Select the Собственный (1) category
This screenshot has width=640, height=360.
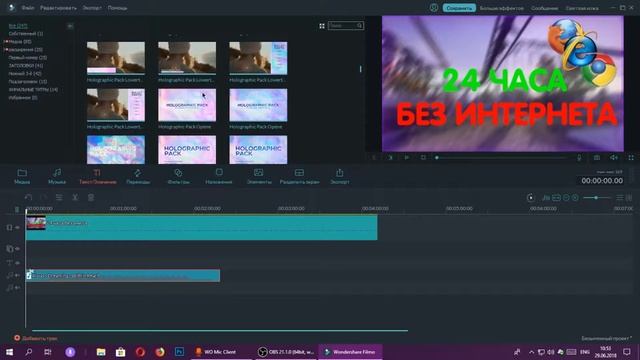click(x=26, y=33)
